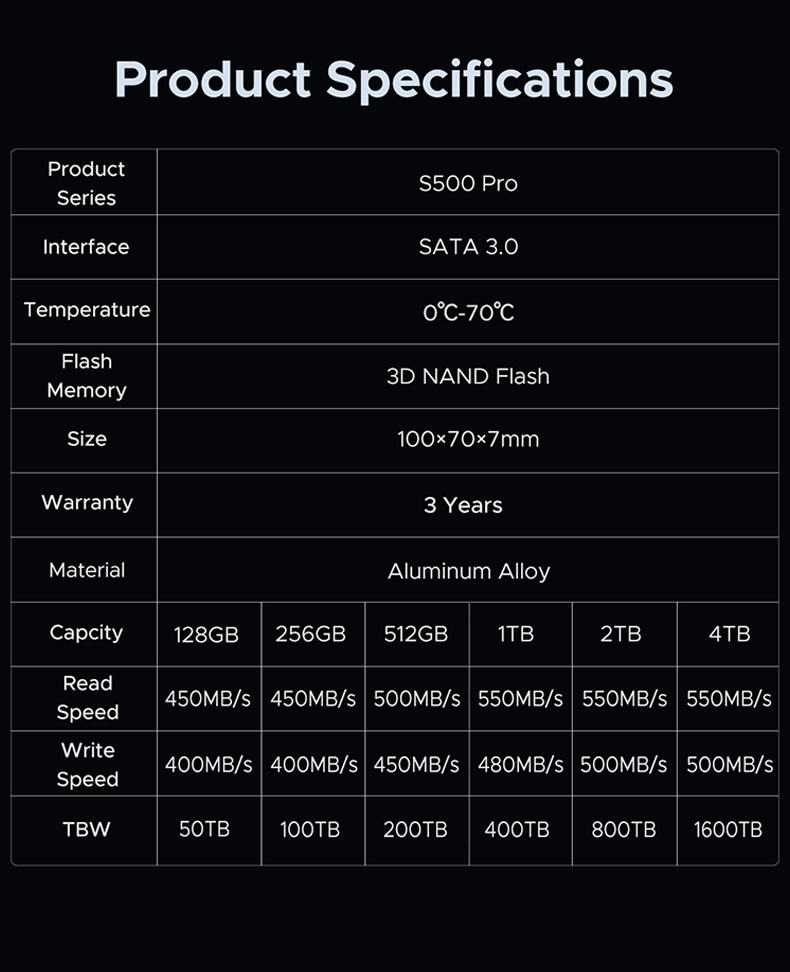
Task: Click the 512GB capacity cell
Action: (x=416, y=634)
